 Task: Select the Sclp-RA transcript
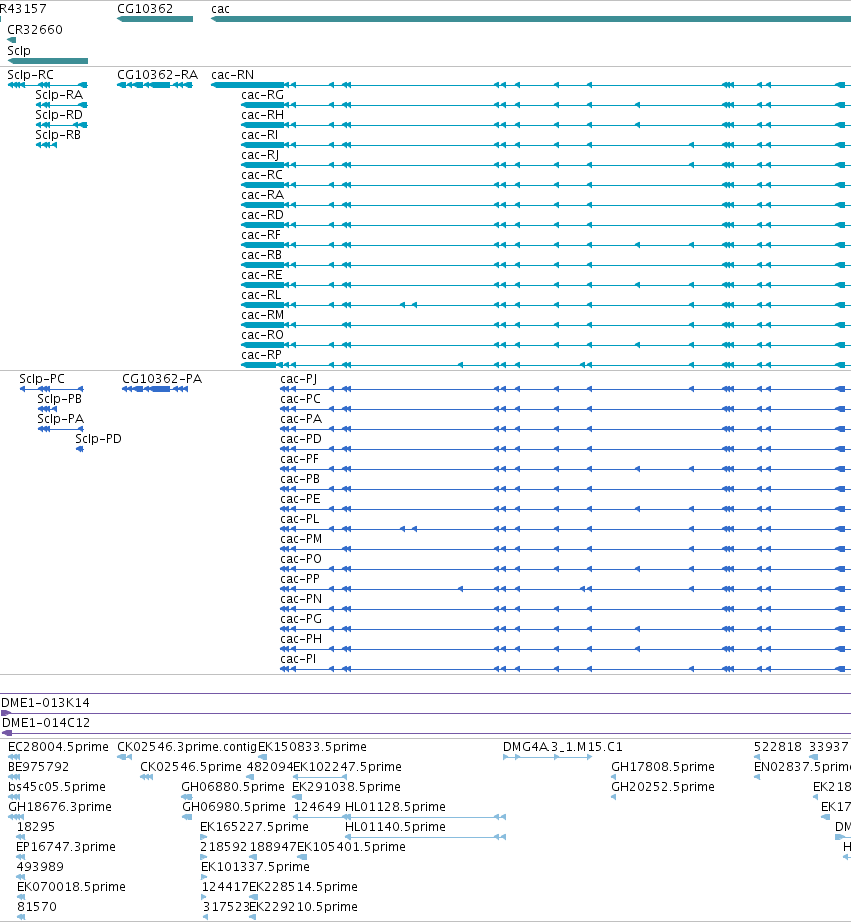pos(61,105)
